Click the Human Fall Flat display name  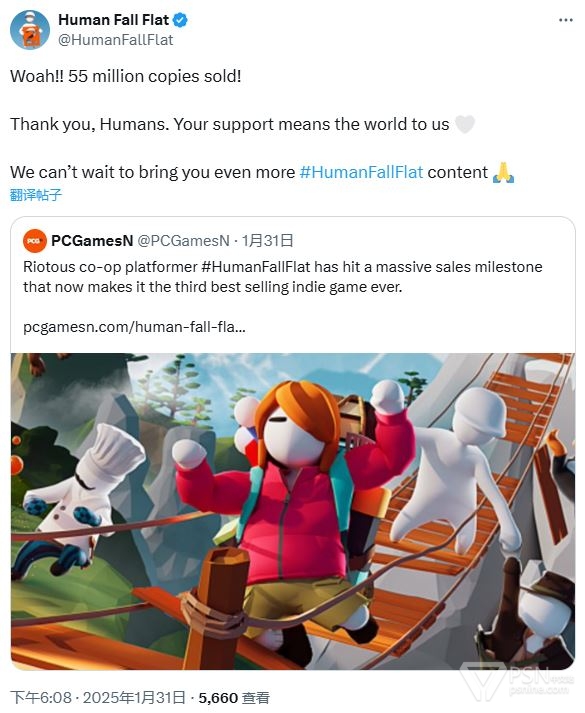point(114,20)
